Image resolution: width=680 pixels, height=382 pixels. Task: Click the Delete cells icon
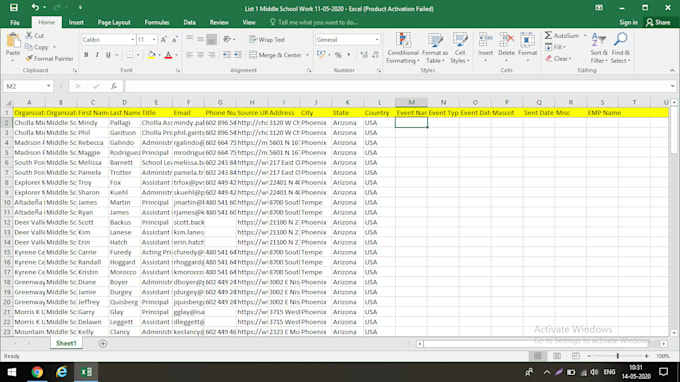click(x=506, y=40)
